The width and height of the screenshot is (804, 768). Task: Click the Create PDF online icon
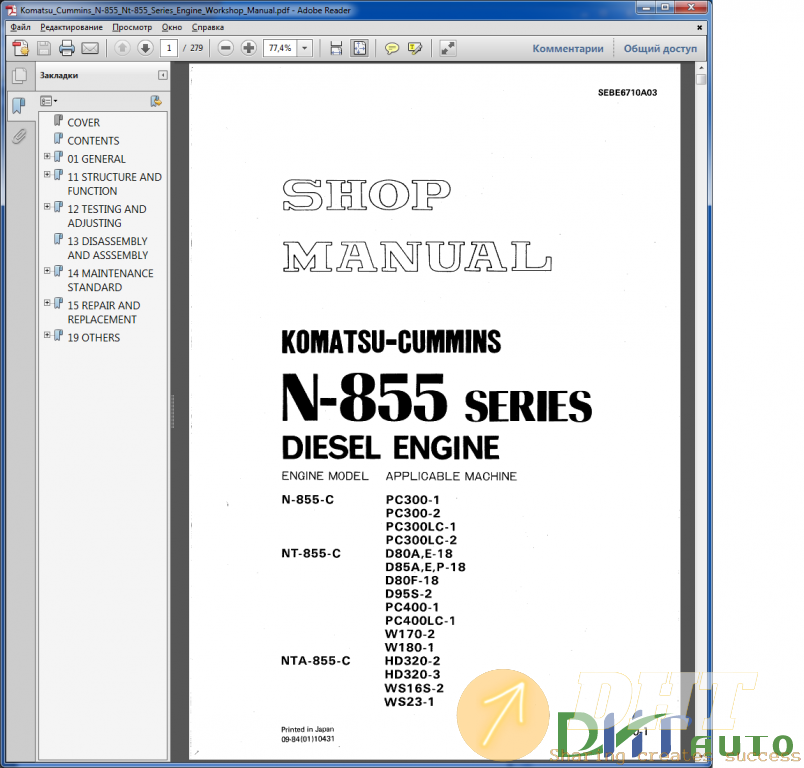(x=21, y=48)
